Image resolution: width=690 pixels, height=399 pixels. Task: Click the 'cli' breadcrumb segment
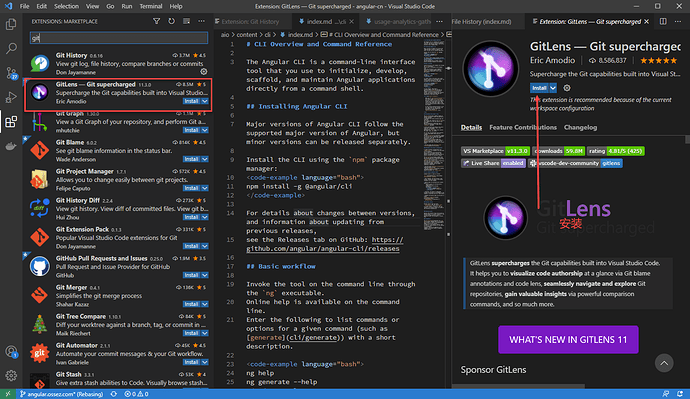(x=268, y=34)
